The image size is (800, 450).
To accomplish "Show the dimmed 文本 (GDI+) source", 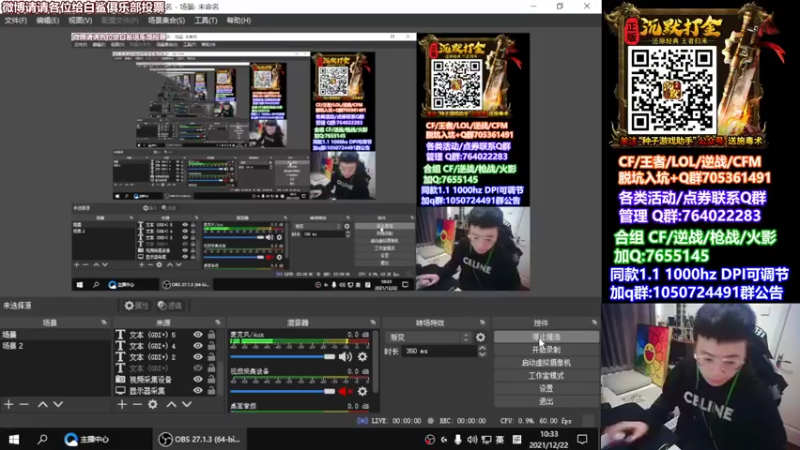I will coord(198,368).
